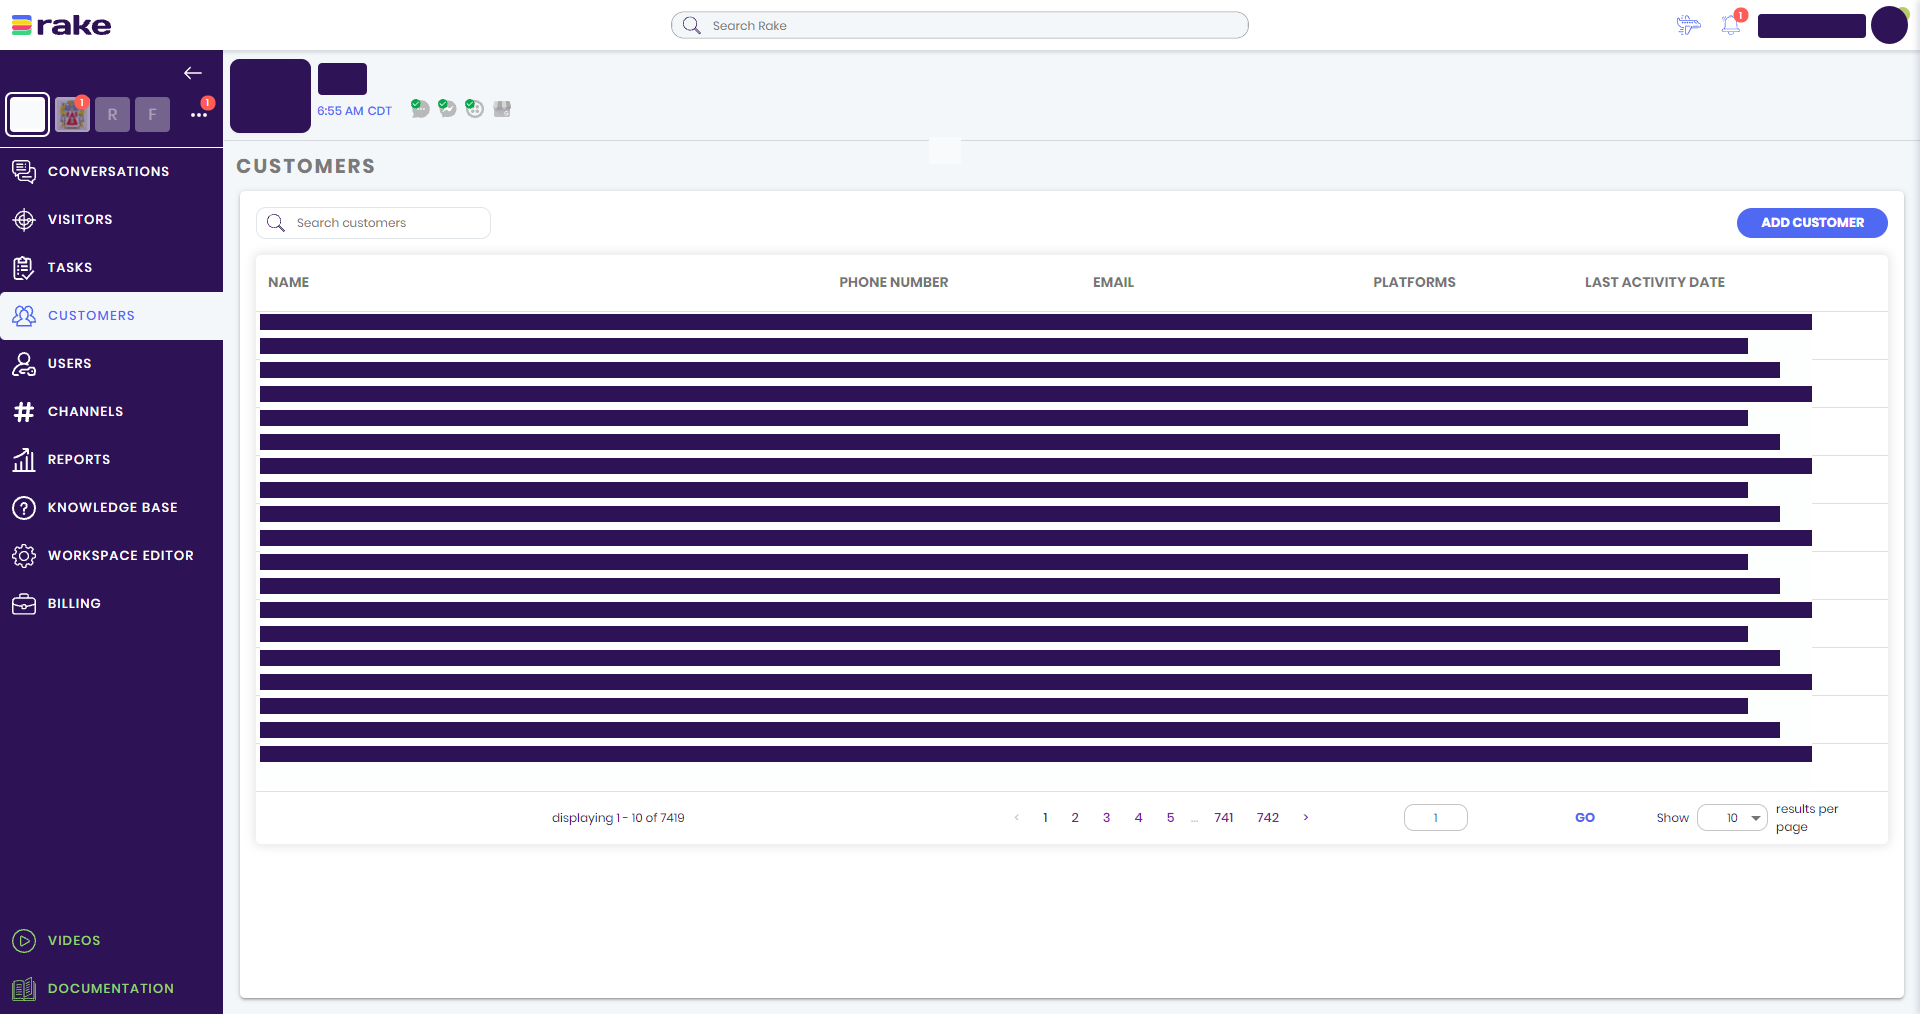
Task: Select the workspace with the crest logo
Action: tap(72, 114)
